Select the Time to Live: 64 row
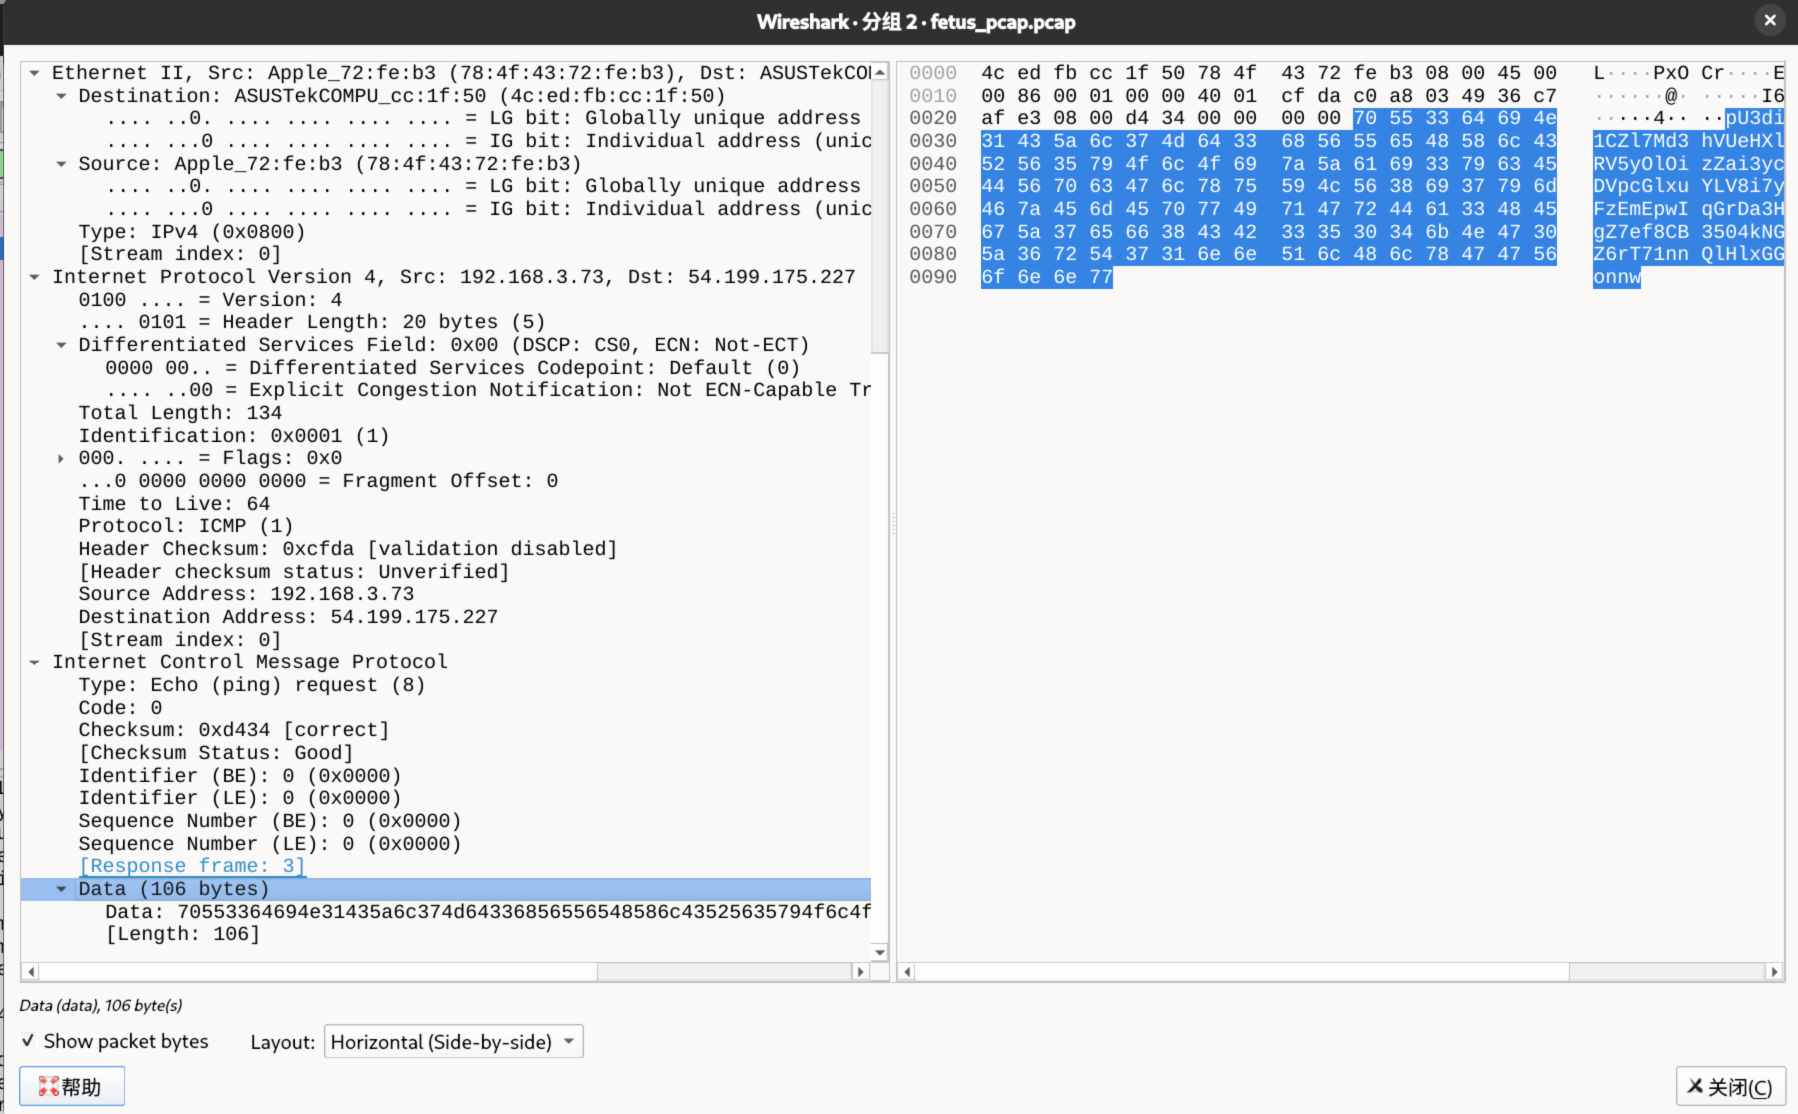Screen dimensions: 1798x1114 [174, 504]
